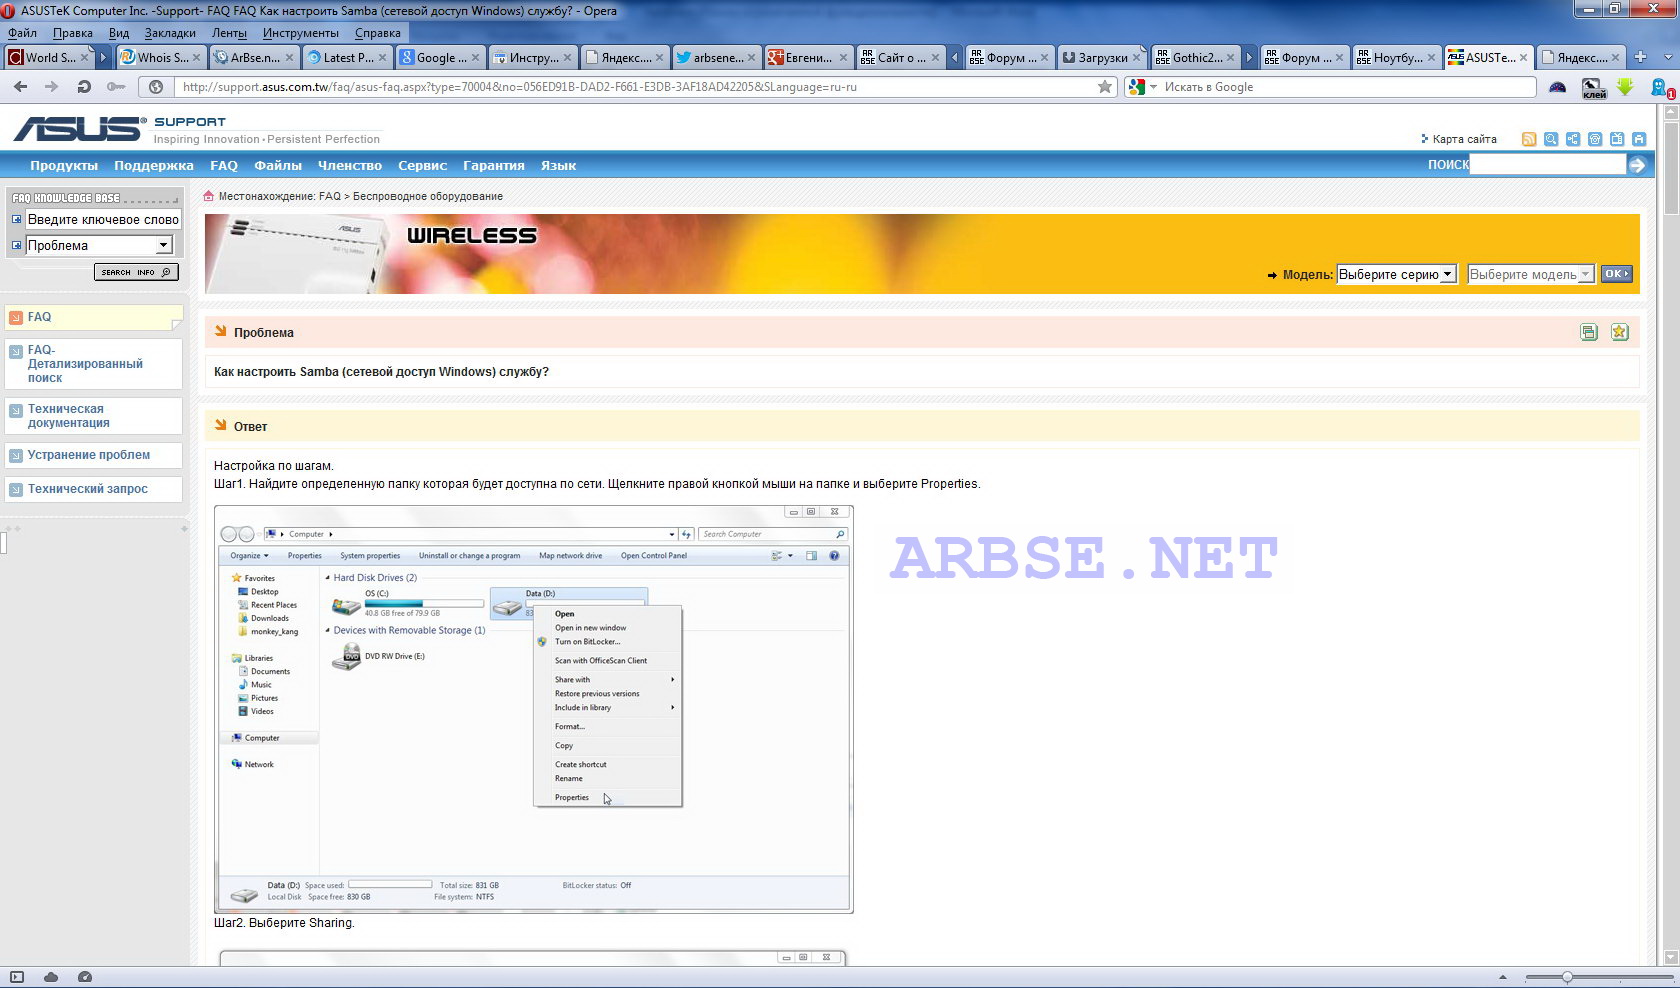Click the Opera Turbo gauge icon
1680x988 pixels.
click(85, 977)
